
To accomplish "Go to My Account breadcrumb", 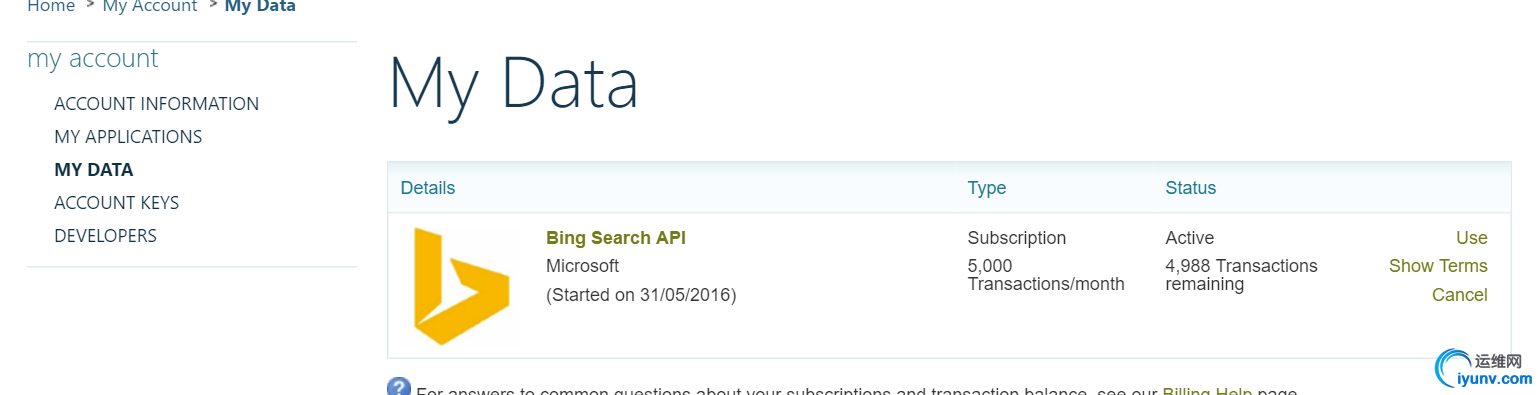I will coord(150,7).
